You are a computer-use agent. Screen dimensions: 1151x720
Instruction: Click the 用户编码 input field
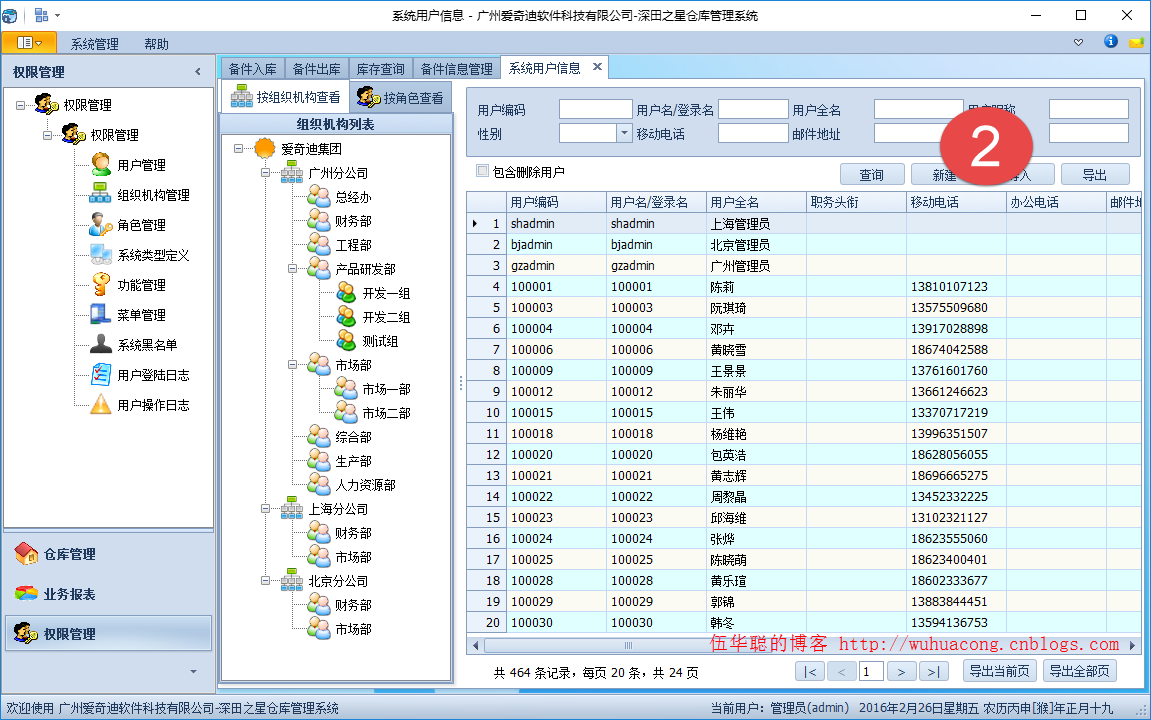coord(595,110)
